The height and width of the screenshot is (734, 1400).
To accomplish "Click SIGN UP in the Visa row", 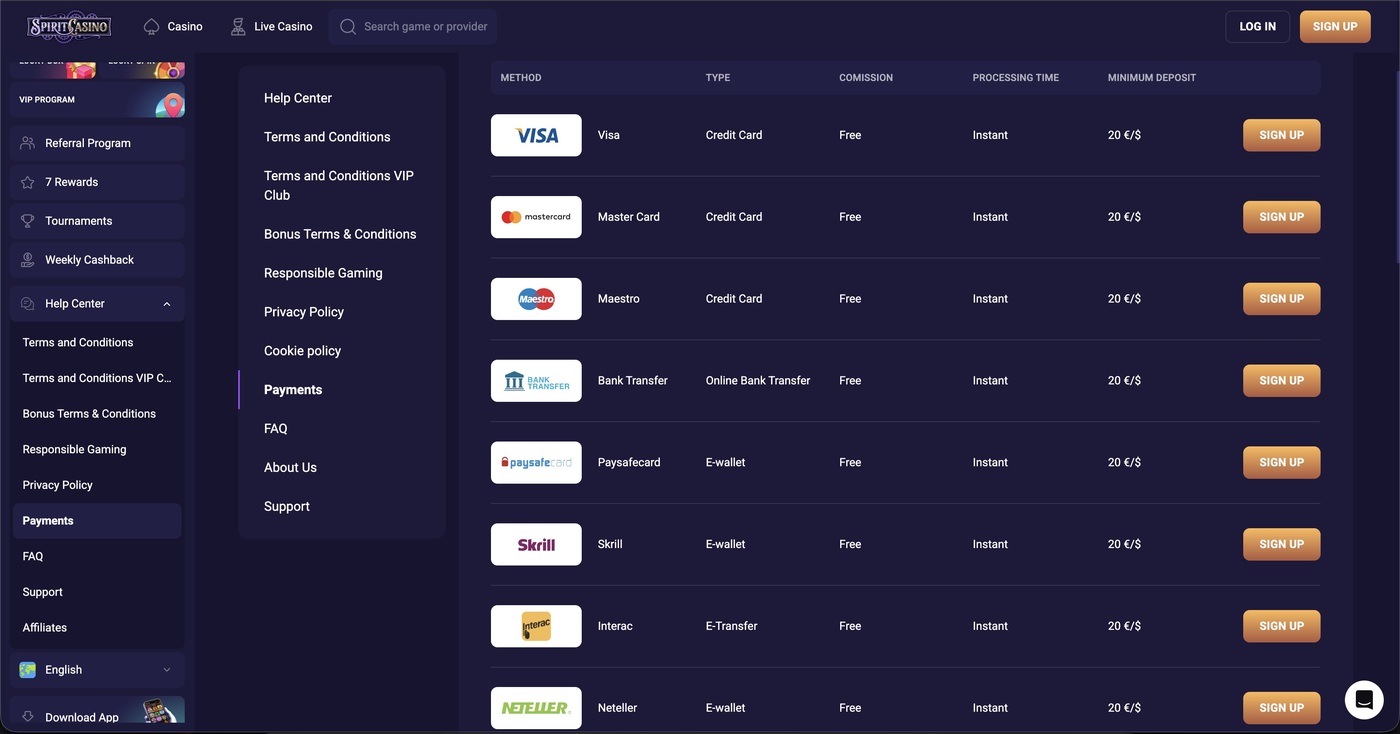I will tap(1281, 135).
